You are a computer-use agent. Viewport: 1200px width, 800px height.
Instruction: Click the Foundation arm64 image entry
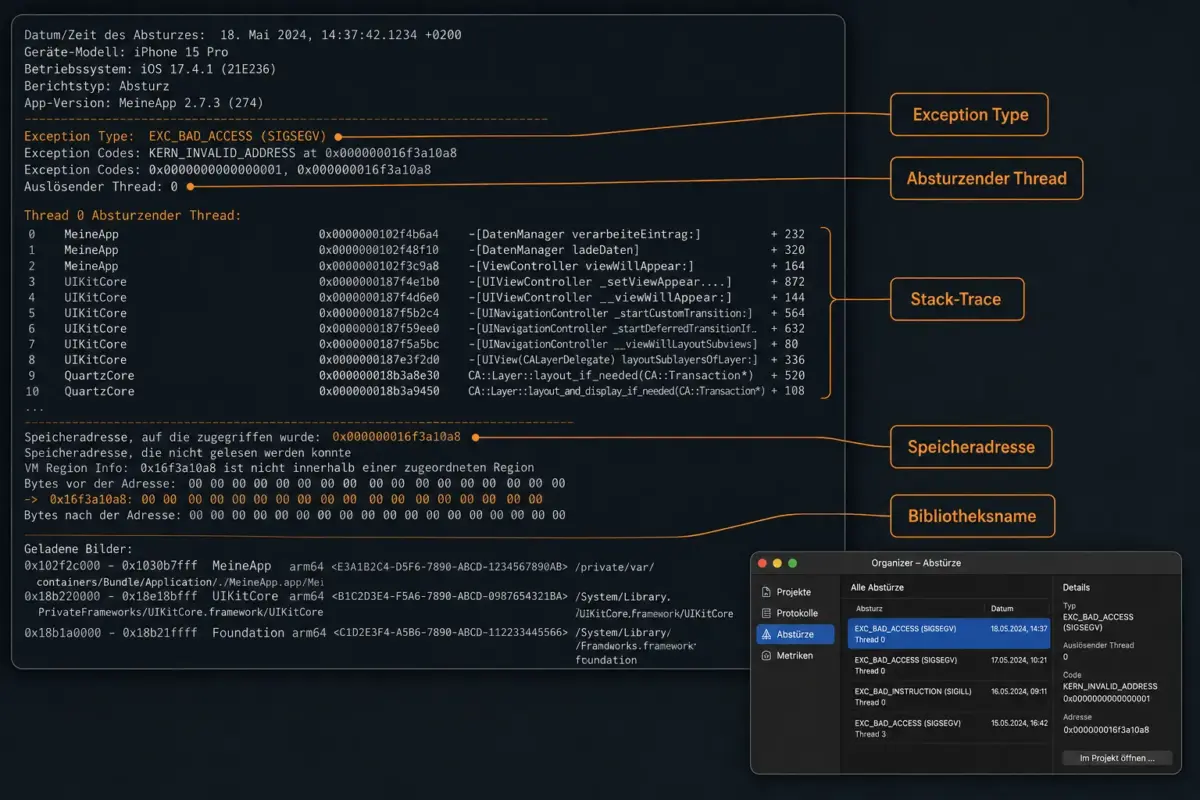360,646
